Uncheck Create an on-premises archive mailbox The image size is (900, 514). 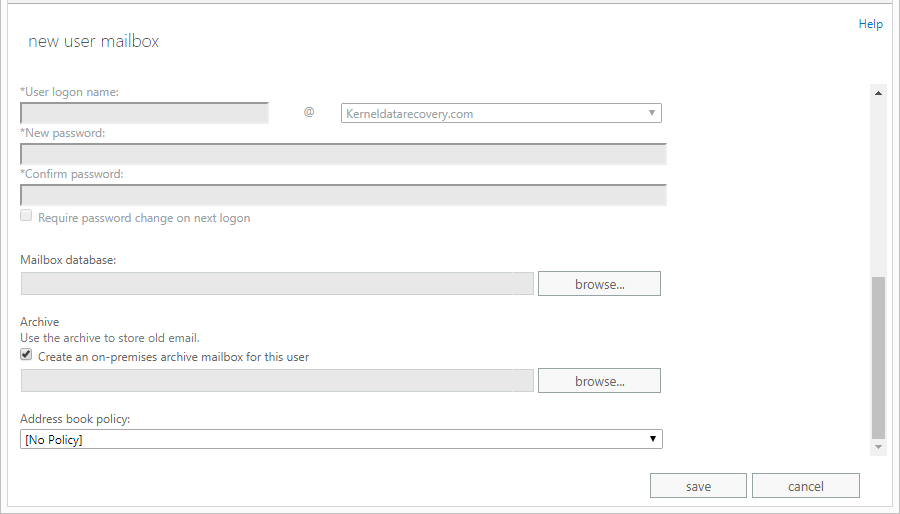27,355
